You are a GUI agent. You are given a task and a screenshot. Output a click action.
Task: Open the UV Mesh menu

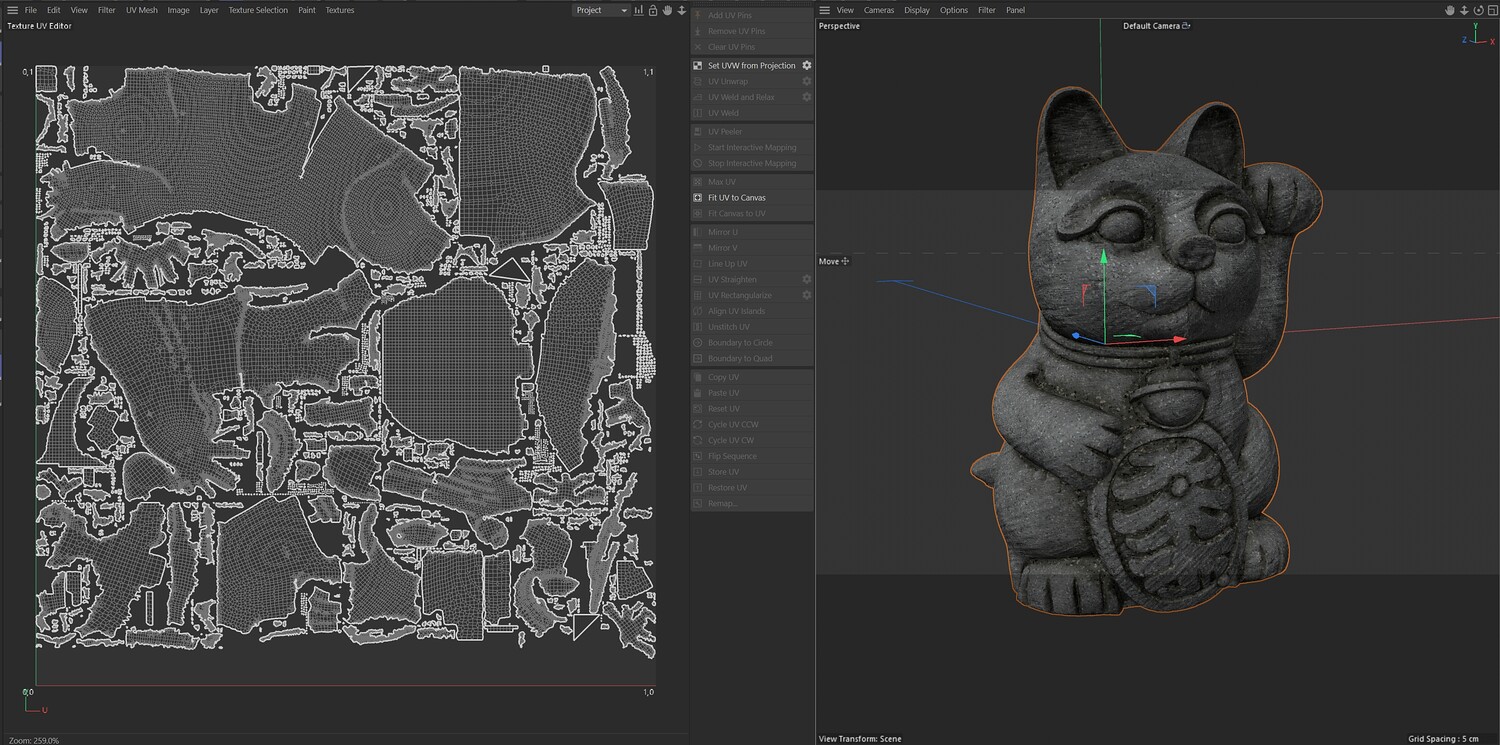141,10
